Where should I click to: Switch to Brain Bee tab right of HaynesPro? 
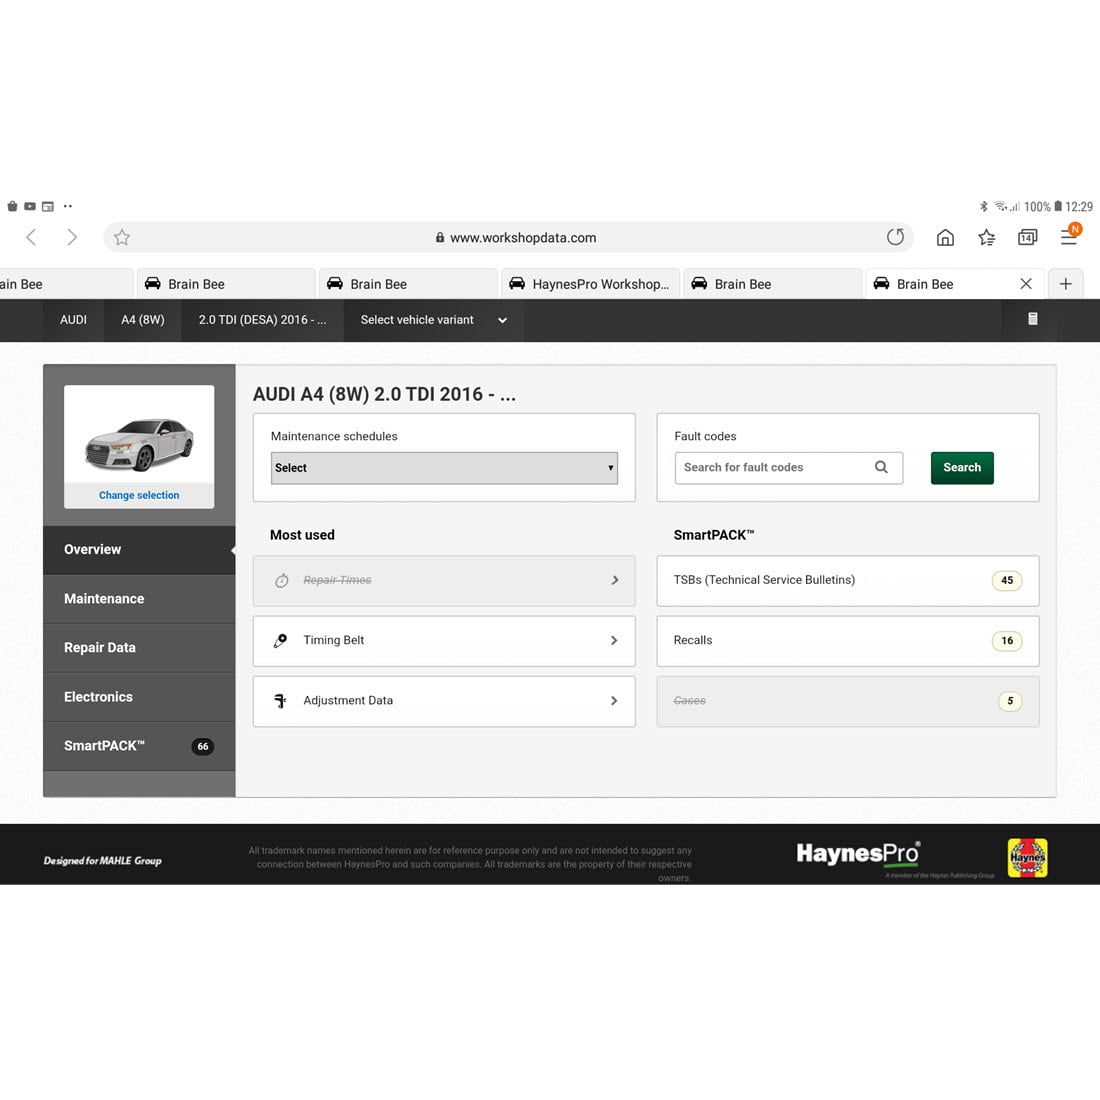coord(772,283)
